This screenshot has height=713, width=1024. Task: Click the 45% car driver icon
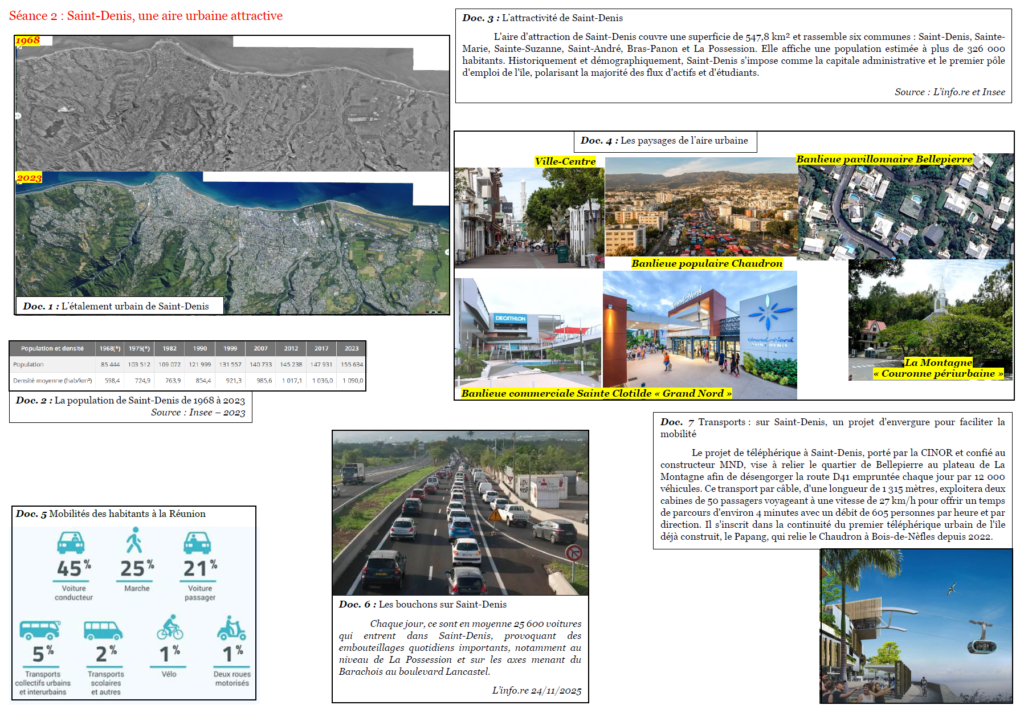71,543
